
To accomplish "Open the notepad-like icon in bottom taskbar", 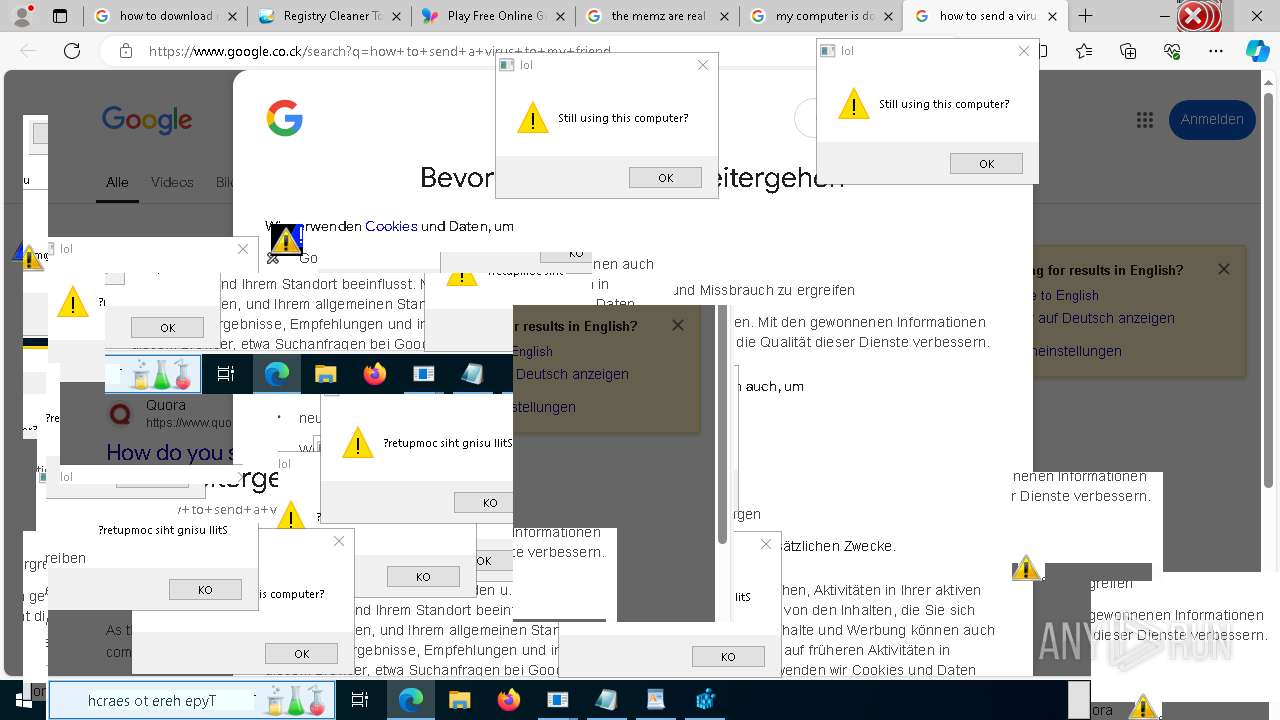I will 606,701.
